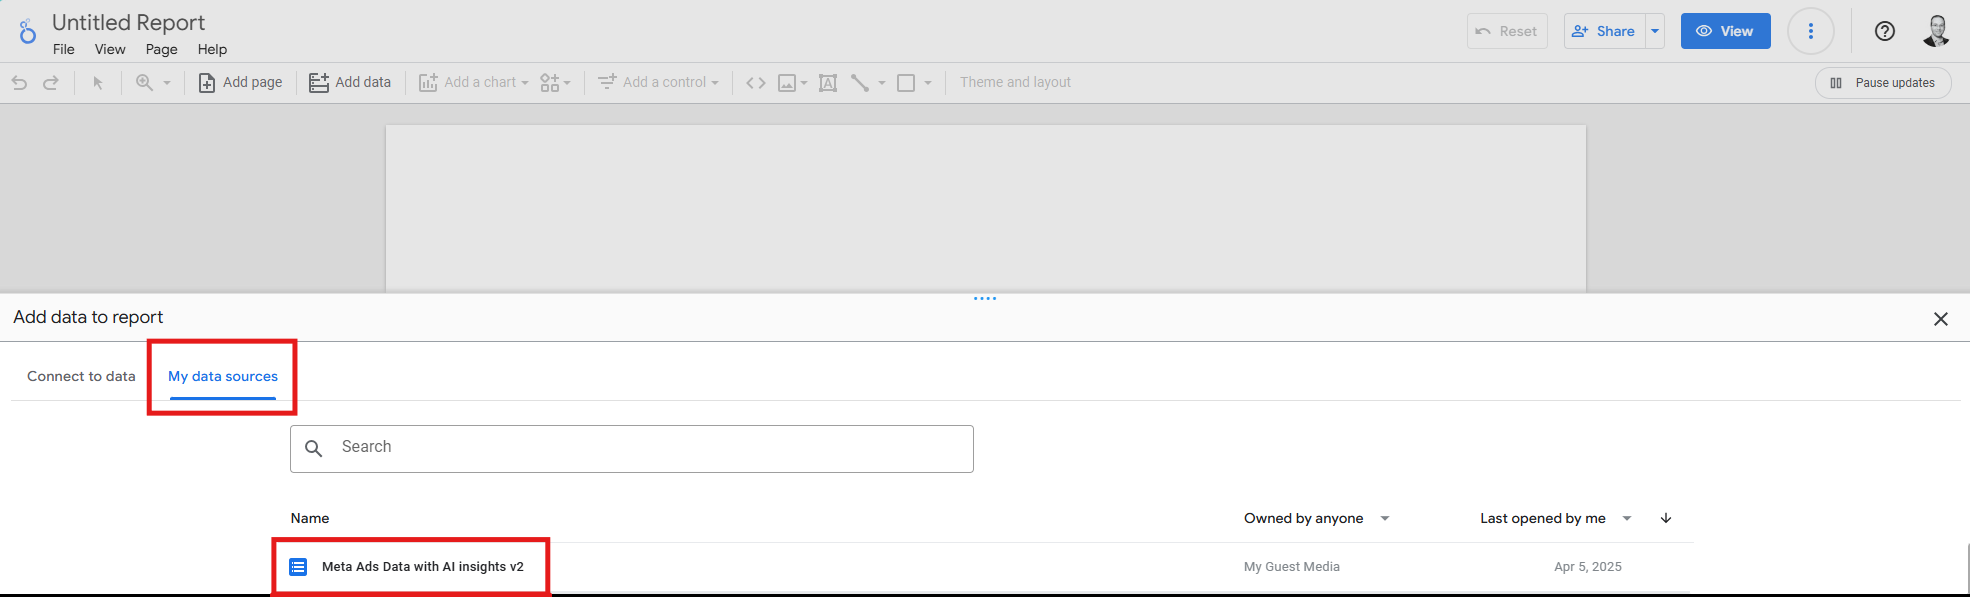The image size is (1970, 597).
Task: Open the help question mark icon
Action: (1885, 31)
